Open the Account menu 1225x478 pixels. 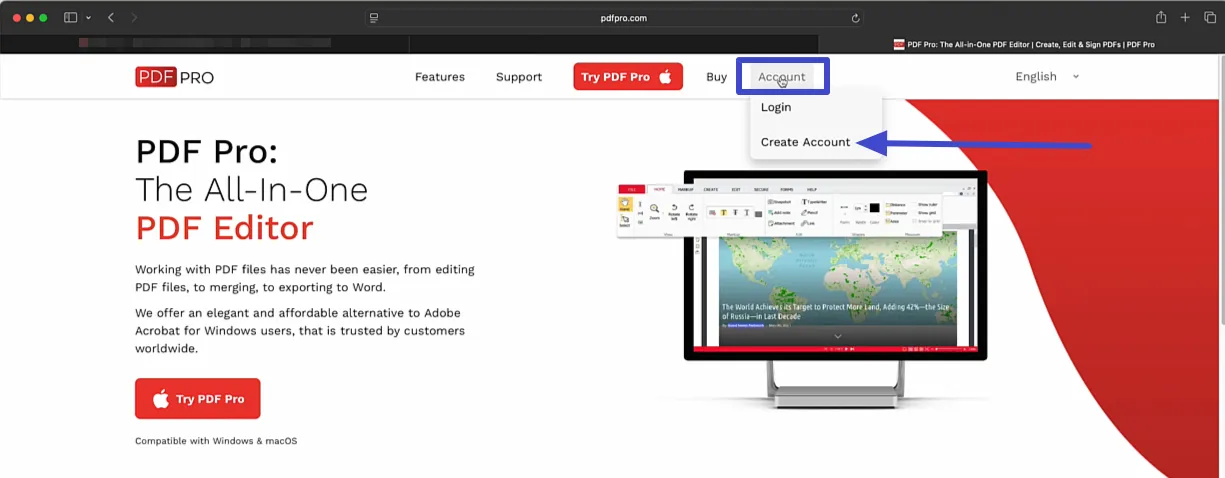point(782,77)
